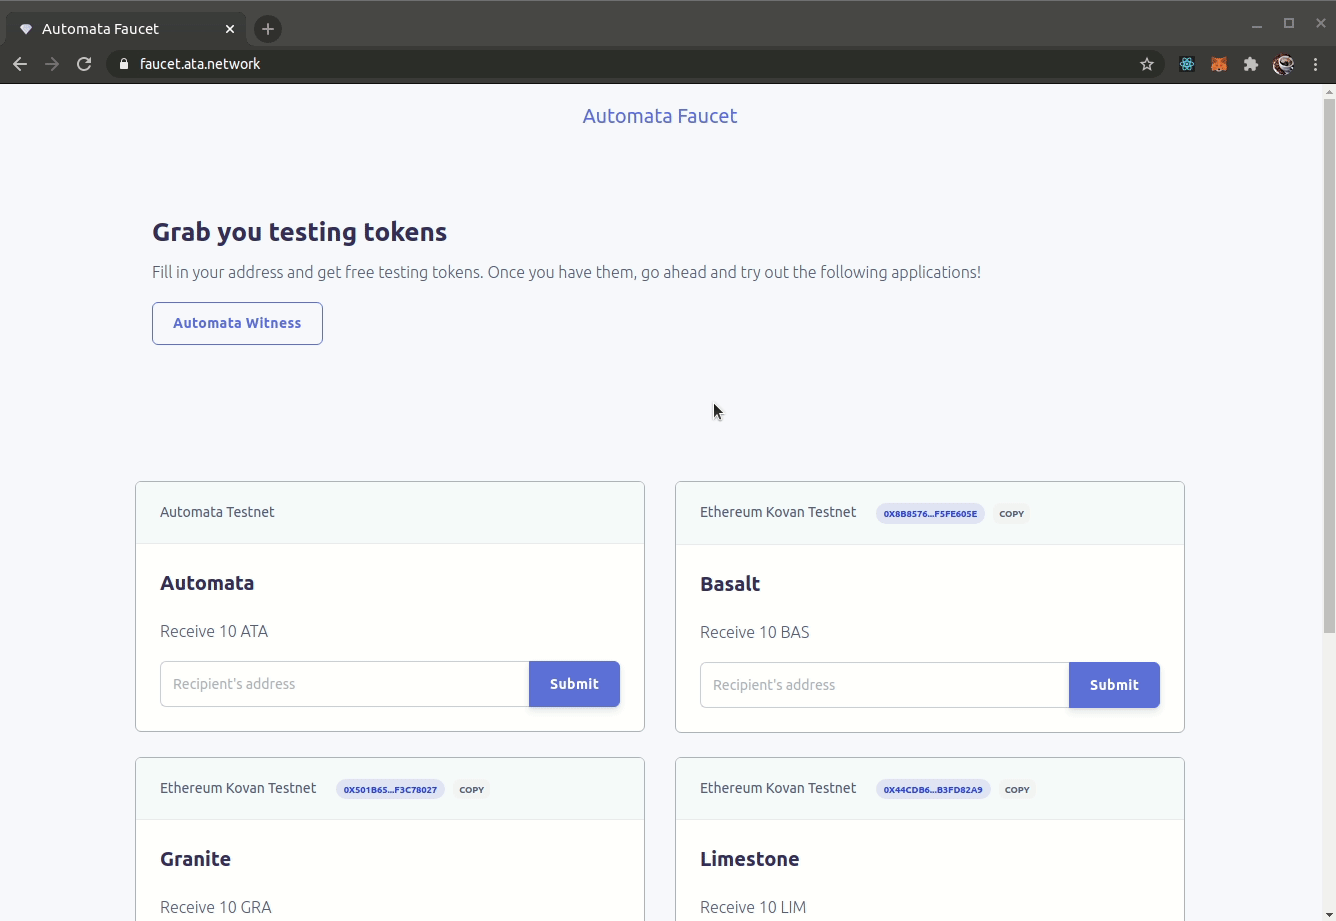1336x921 pixels.
Task: Open the extensions puzzle menu
Action: pos(1251,64)
